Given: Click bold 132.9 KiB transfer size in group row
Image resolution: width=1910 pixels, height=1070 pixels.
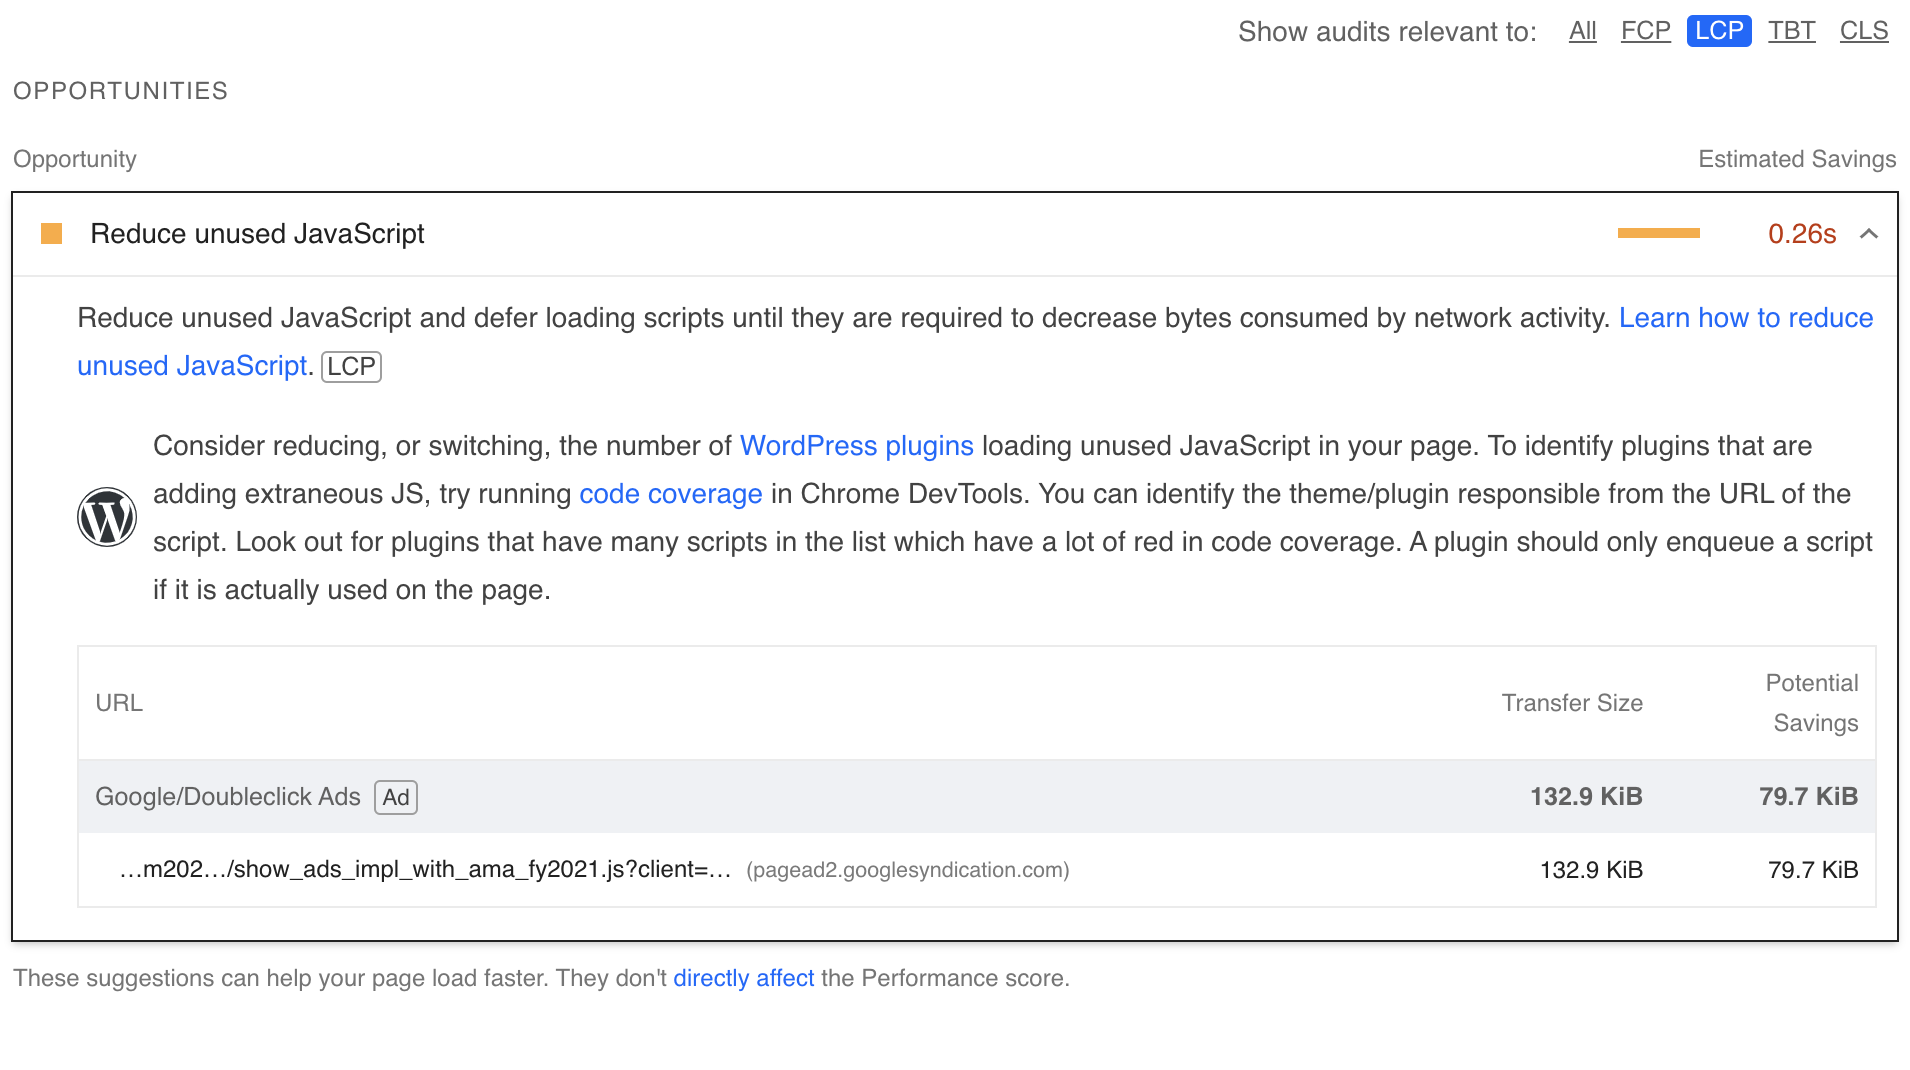Looking at the screenshot, I should (x=1586, y=797).
